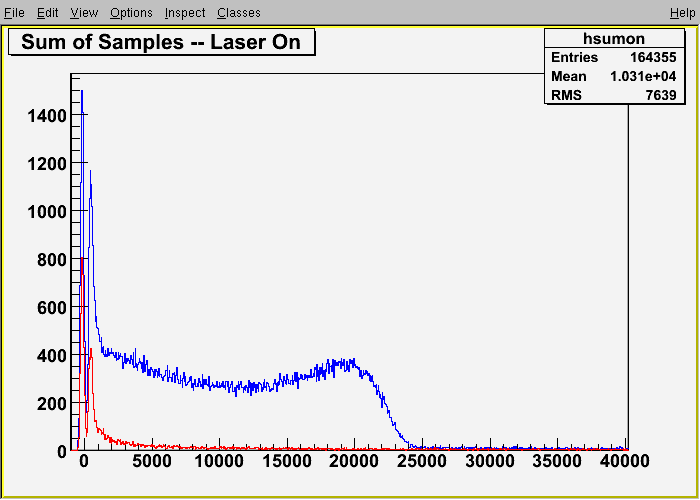
Task: Click the 40000 label on x-axis
Action: click(x=625, y=461)
